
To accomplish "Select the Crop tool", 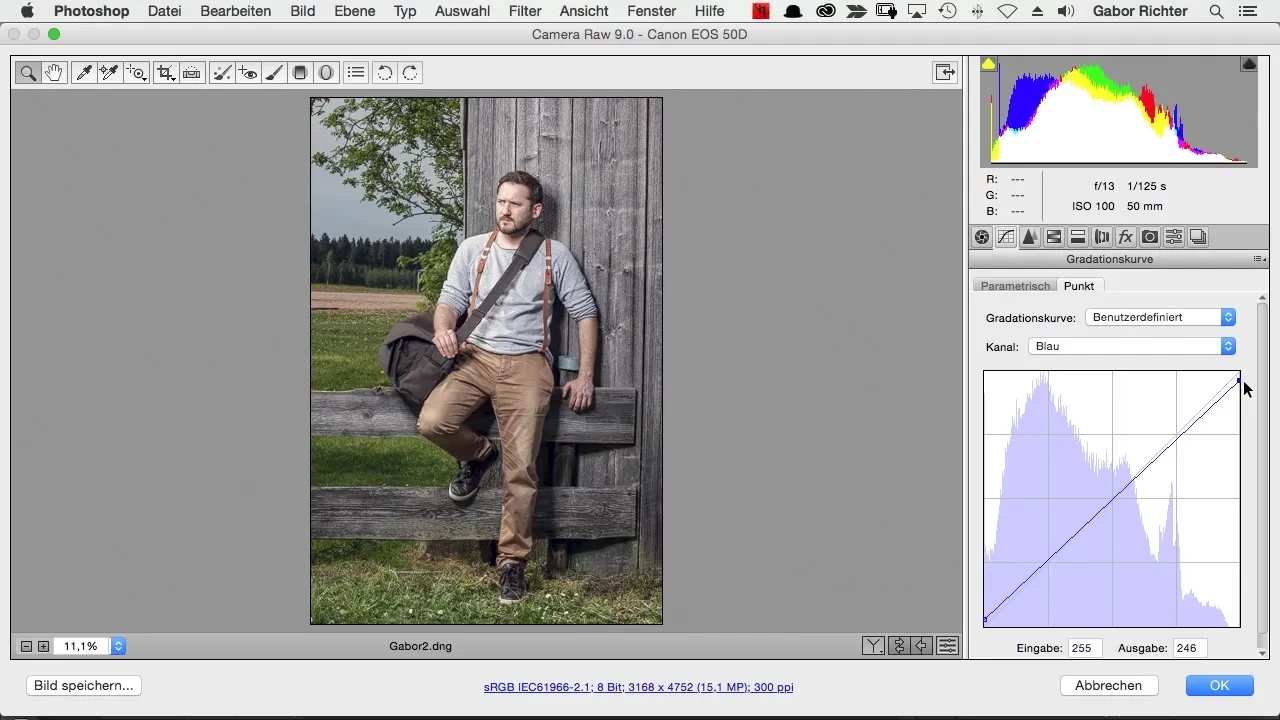I will coord(166,73).
